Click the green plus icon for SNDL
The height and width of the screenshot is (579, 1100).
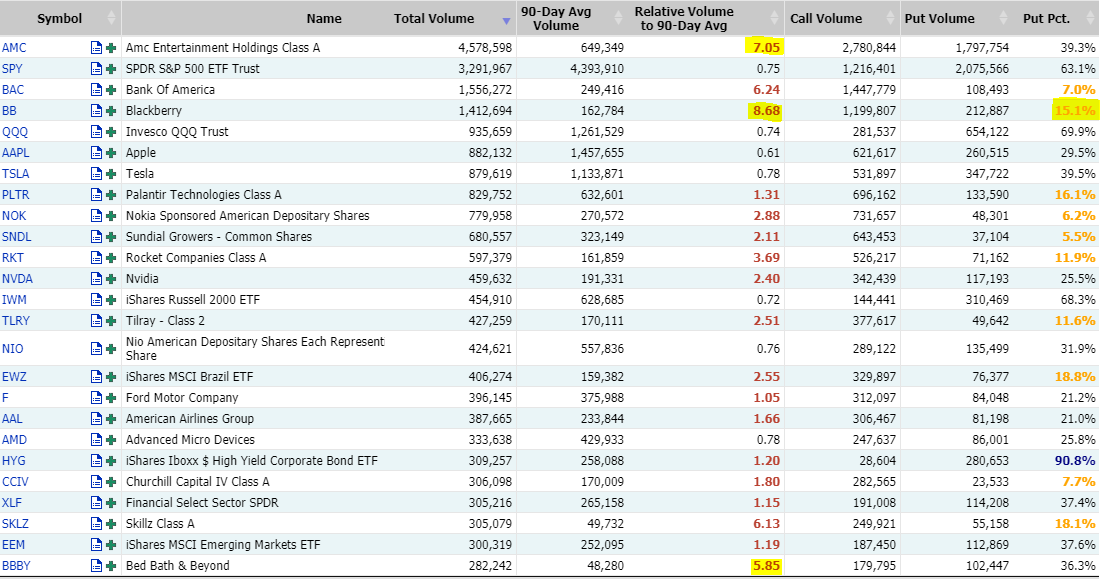pyautogui.click(x=111, y=237)
